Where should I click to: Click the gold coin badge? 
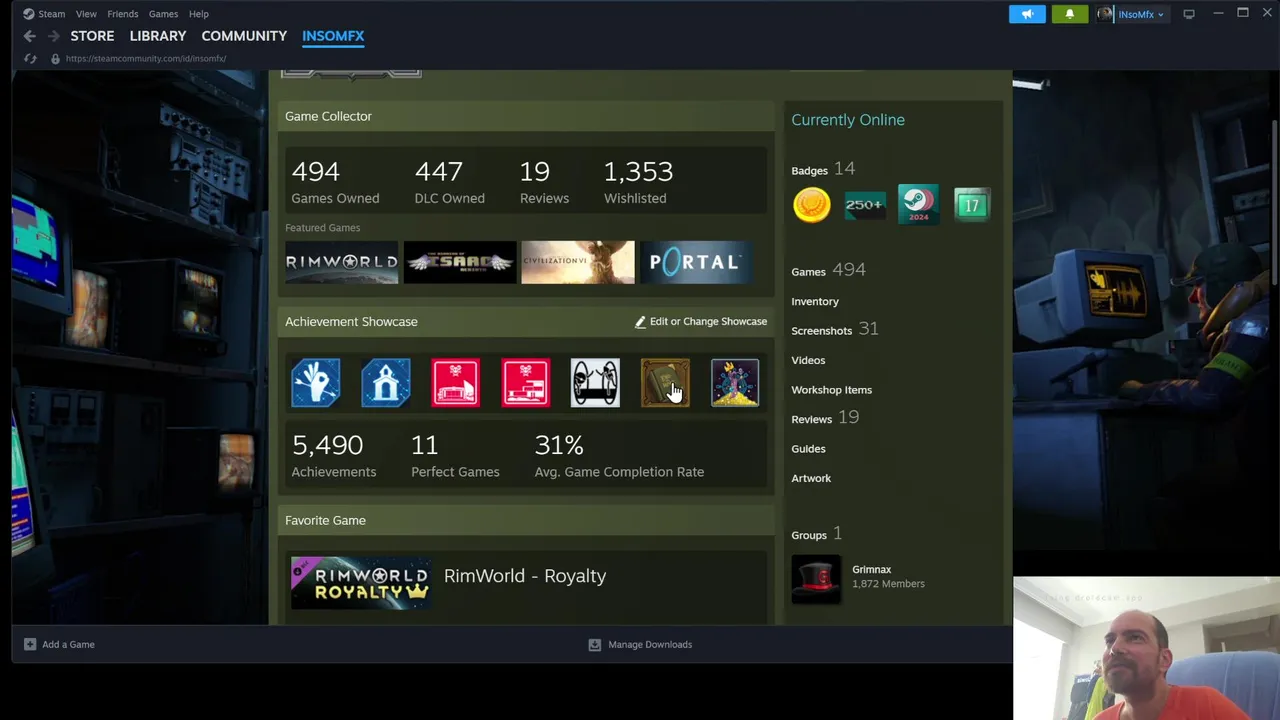(812, 205)
